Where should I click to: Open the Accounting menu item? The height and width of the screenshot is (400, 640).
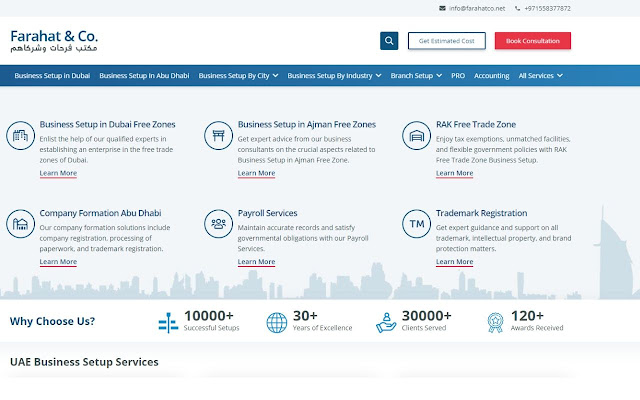(491, 76)
